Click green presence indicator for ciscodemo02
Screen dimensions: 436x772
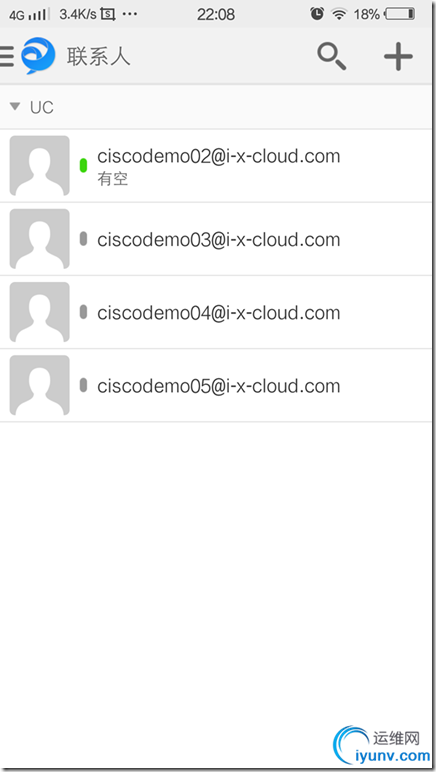83,165
